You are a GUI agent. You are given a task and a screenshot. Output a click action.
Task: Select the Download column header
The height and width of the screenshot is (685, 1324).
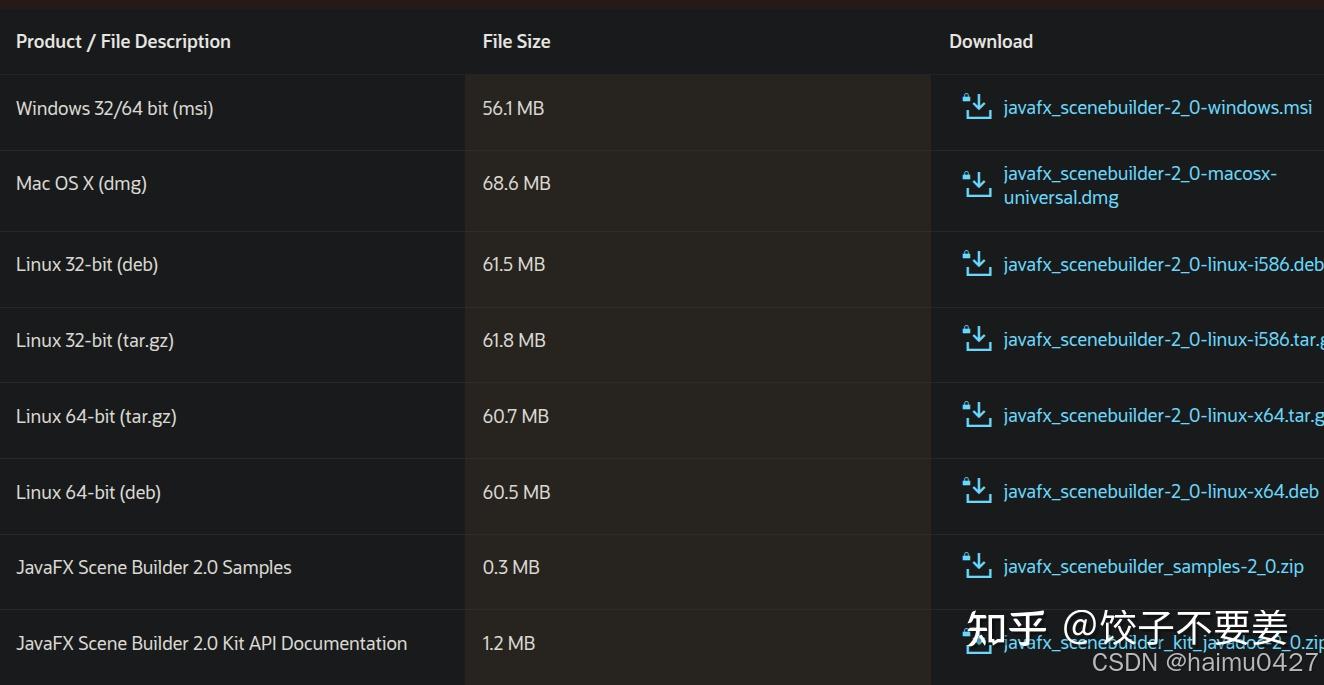tap(990, 41)
